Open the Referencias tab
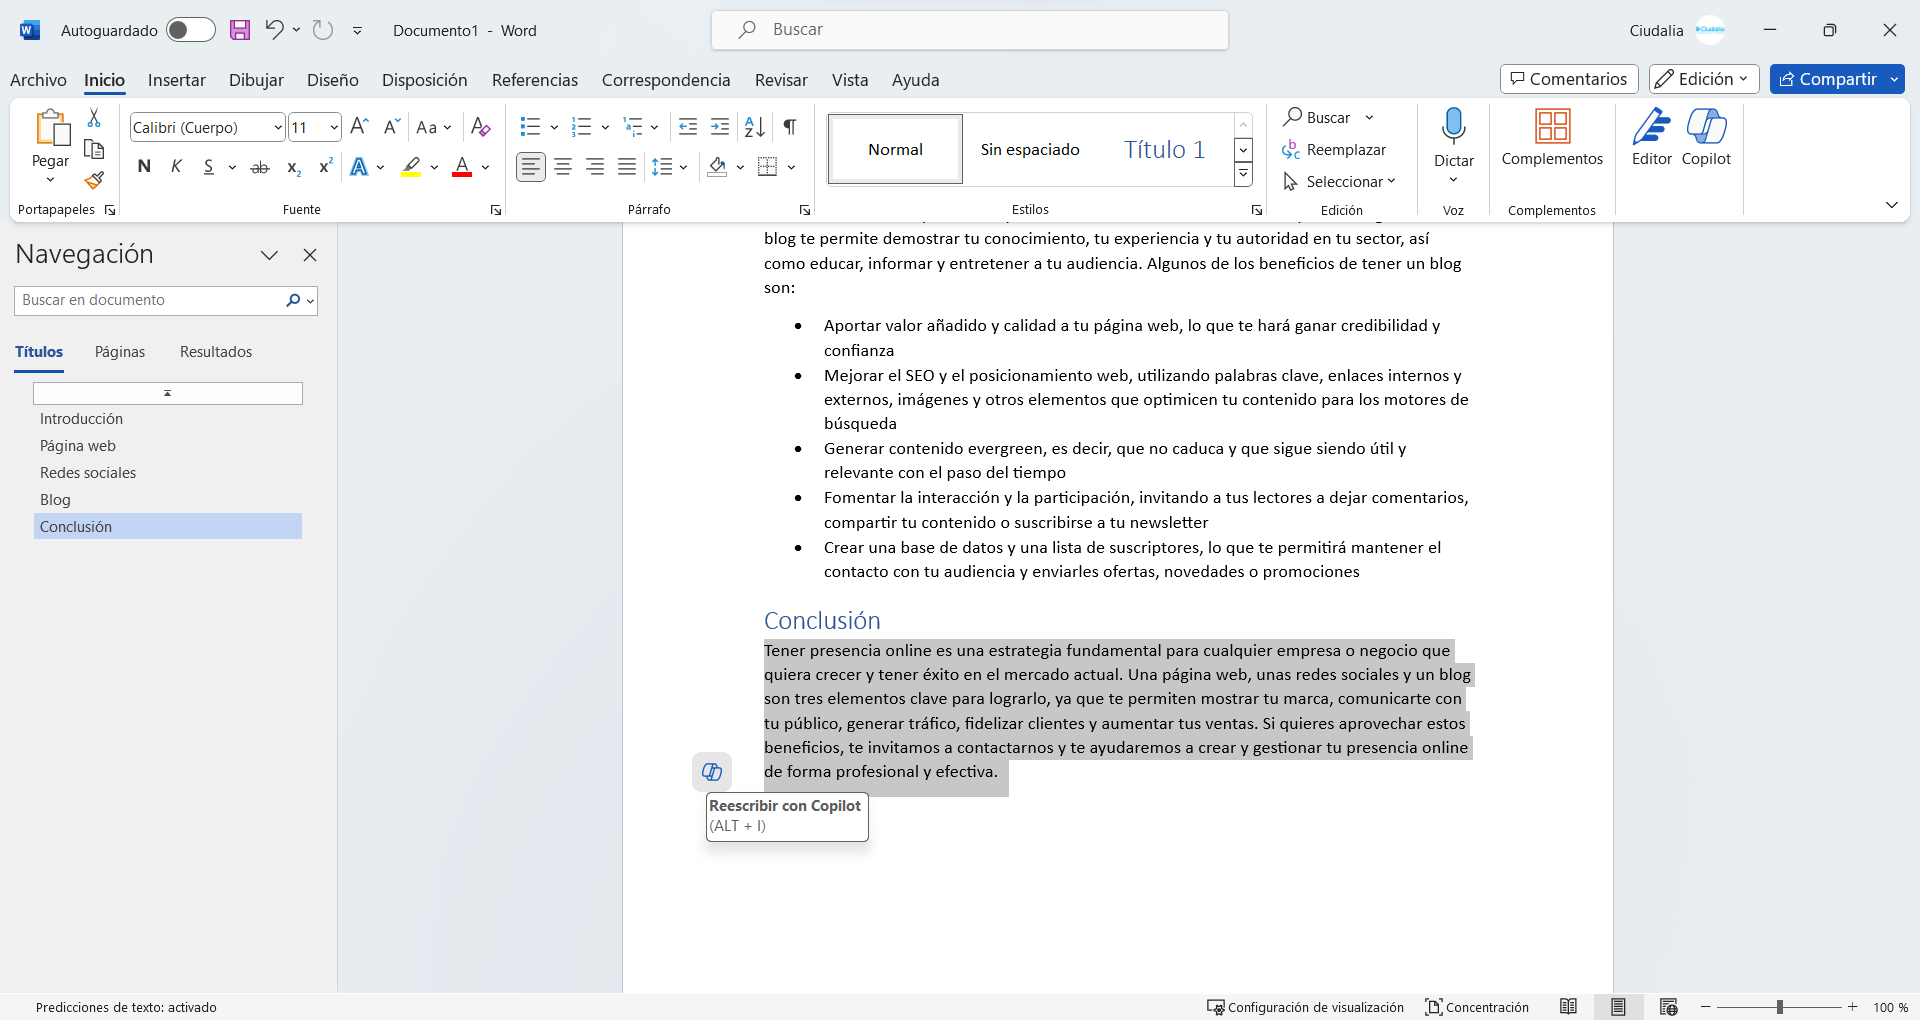The height and width of the screenshot is (1020, 1920). [x=535, y=80]
